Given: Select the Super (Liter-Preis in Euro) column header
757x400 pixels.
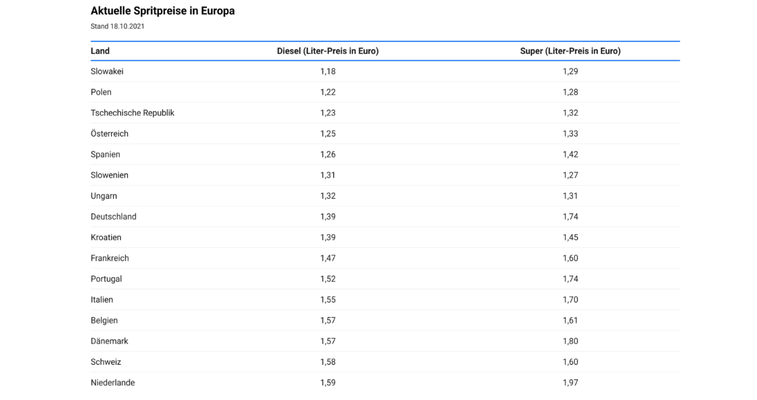Looking at the screenshot, I should (x=570, y=51).
